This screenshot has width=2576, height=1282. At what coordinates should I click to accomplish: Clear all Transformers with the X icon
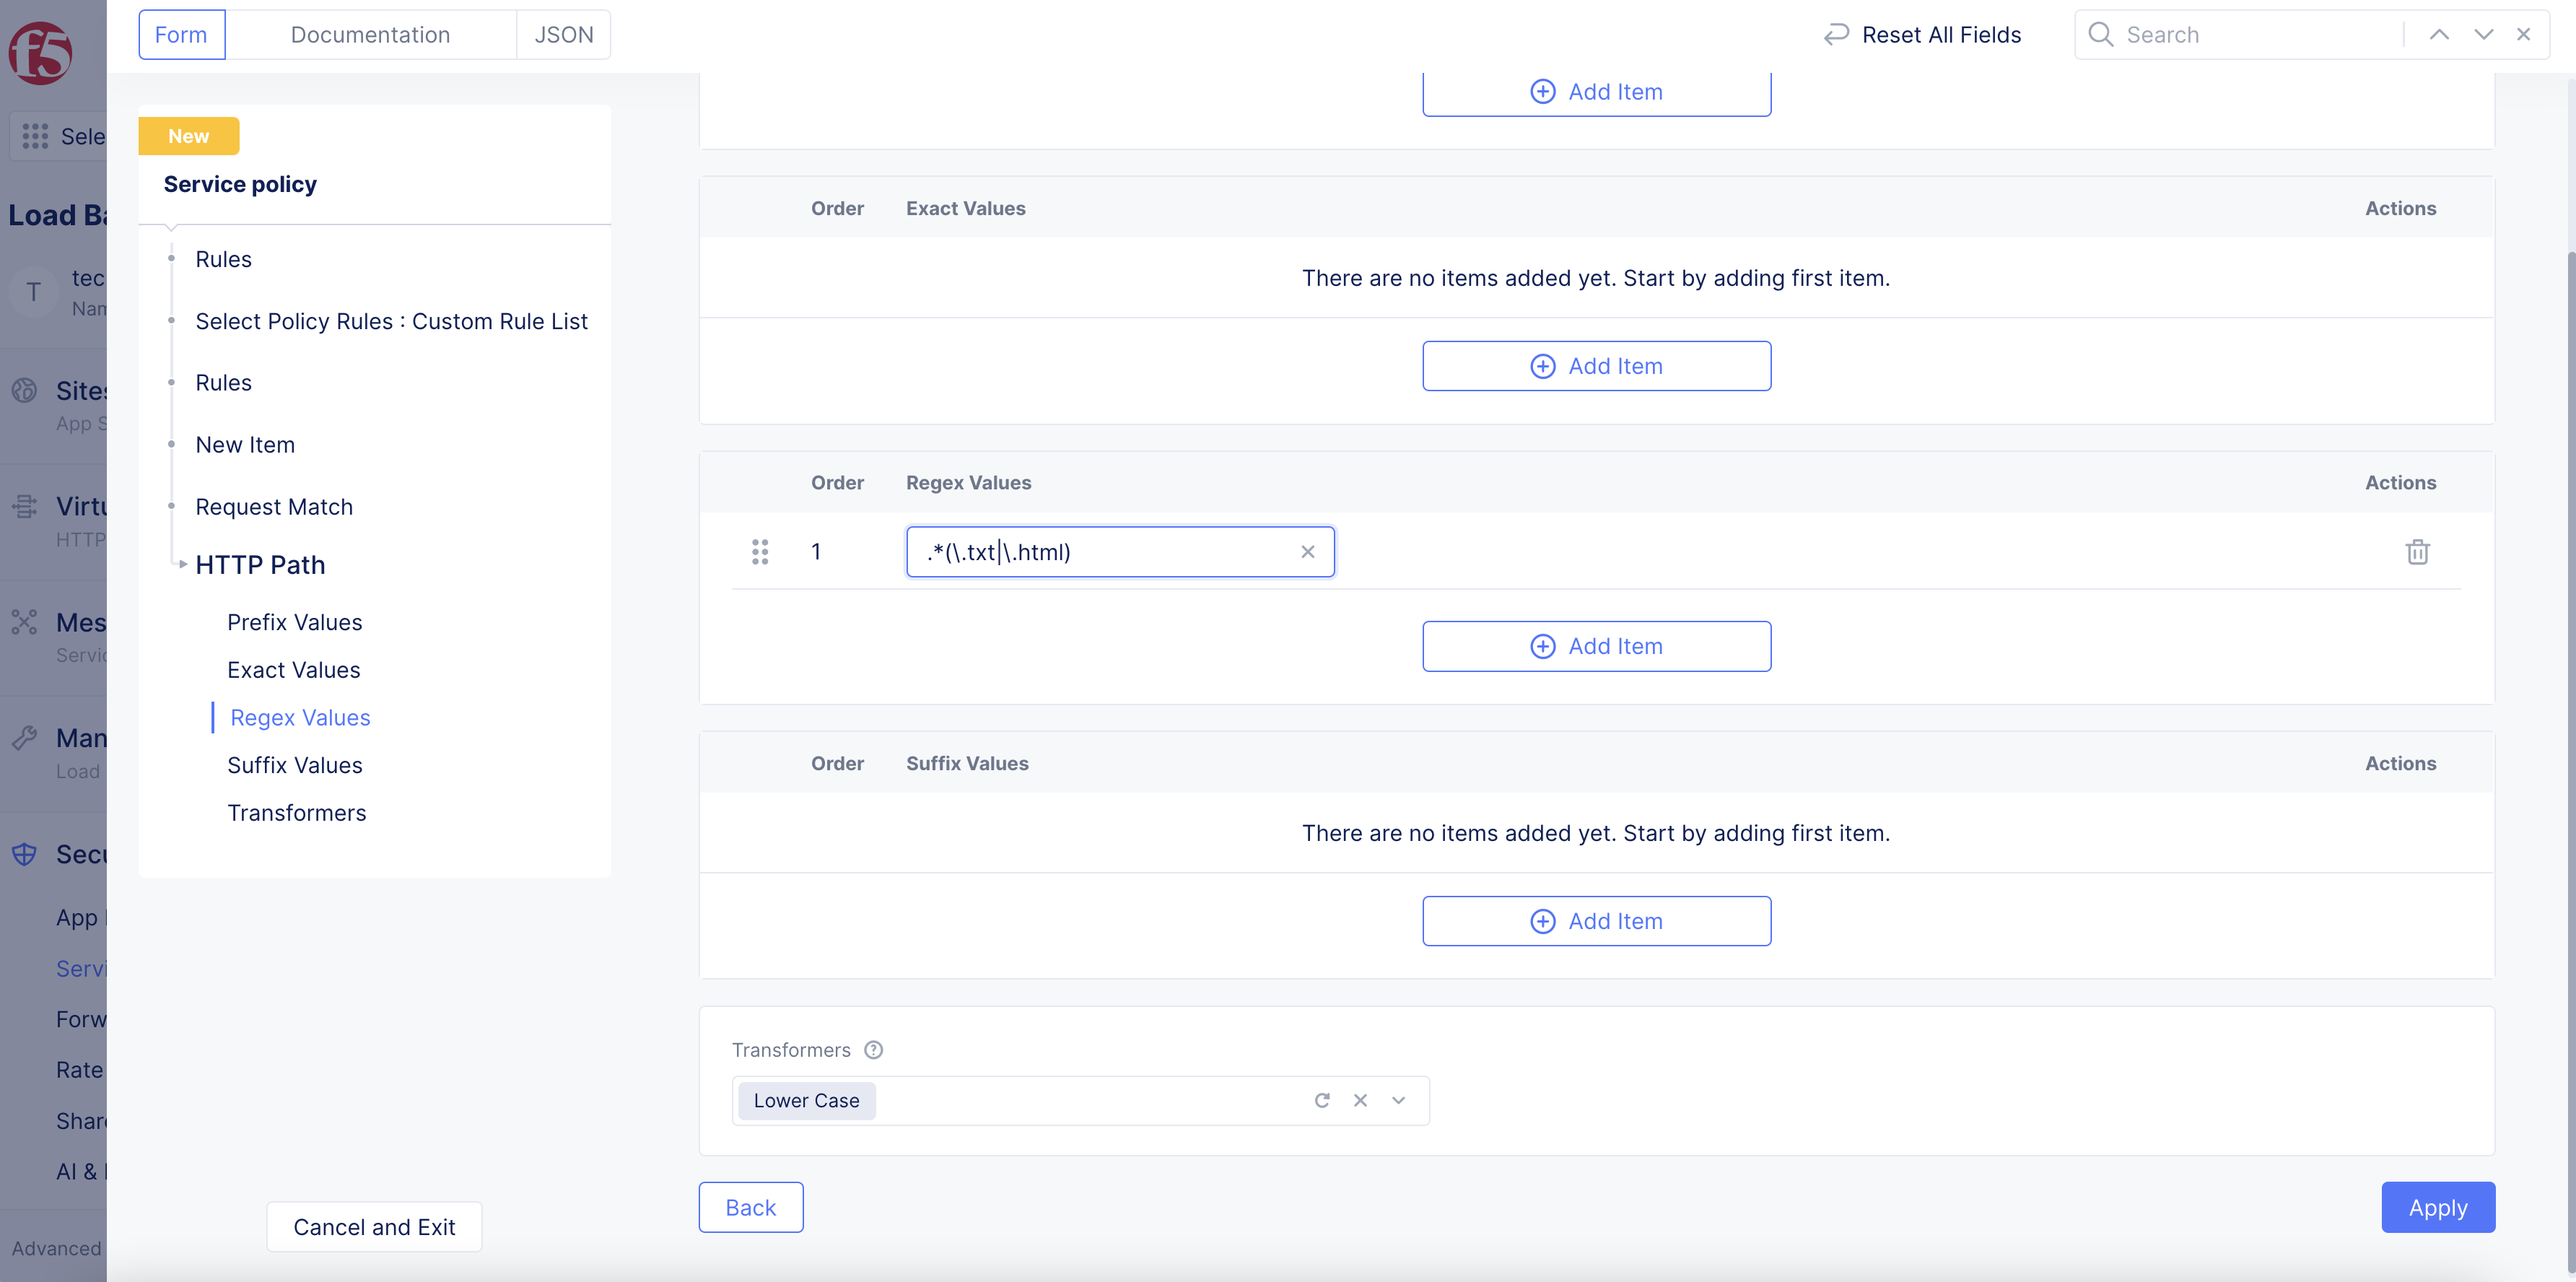click(1360, 1101)
